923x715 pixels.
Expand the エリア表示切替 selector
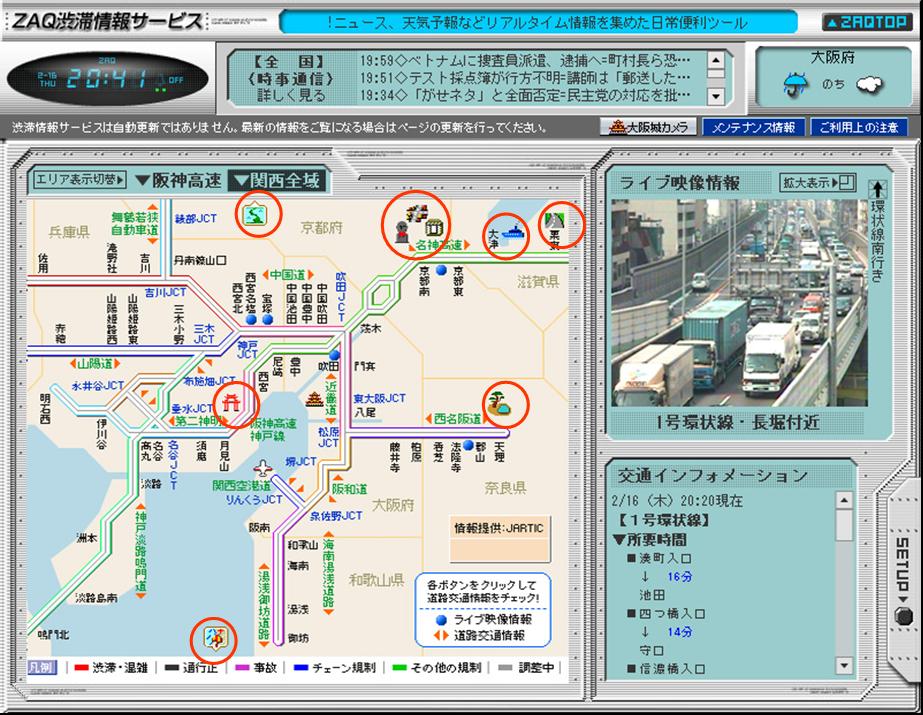pyautogui.click(x=80, y=179)
